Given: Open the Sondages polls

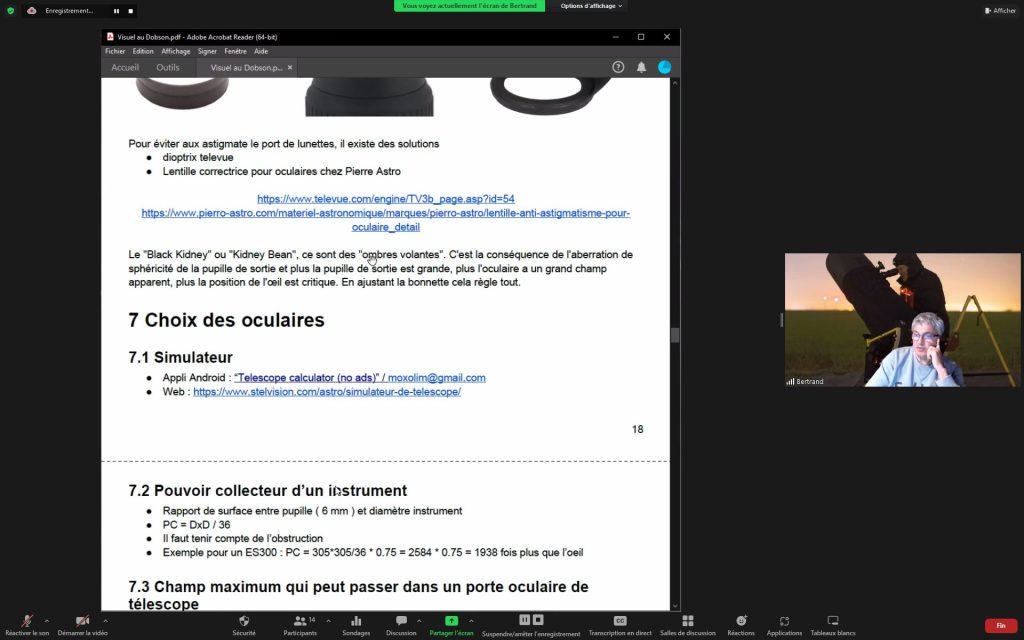Looking at the screenshot, I should [x=356, y=625].
